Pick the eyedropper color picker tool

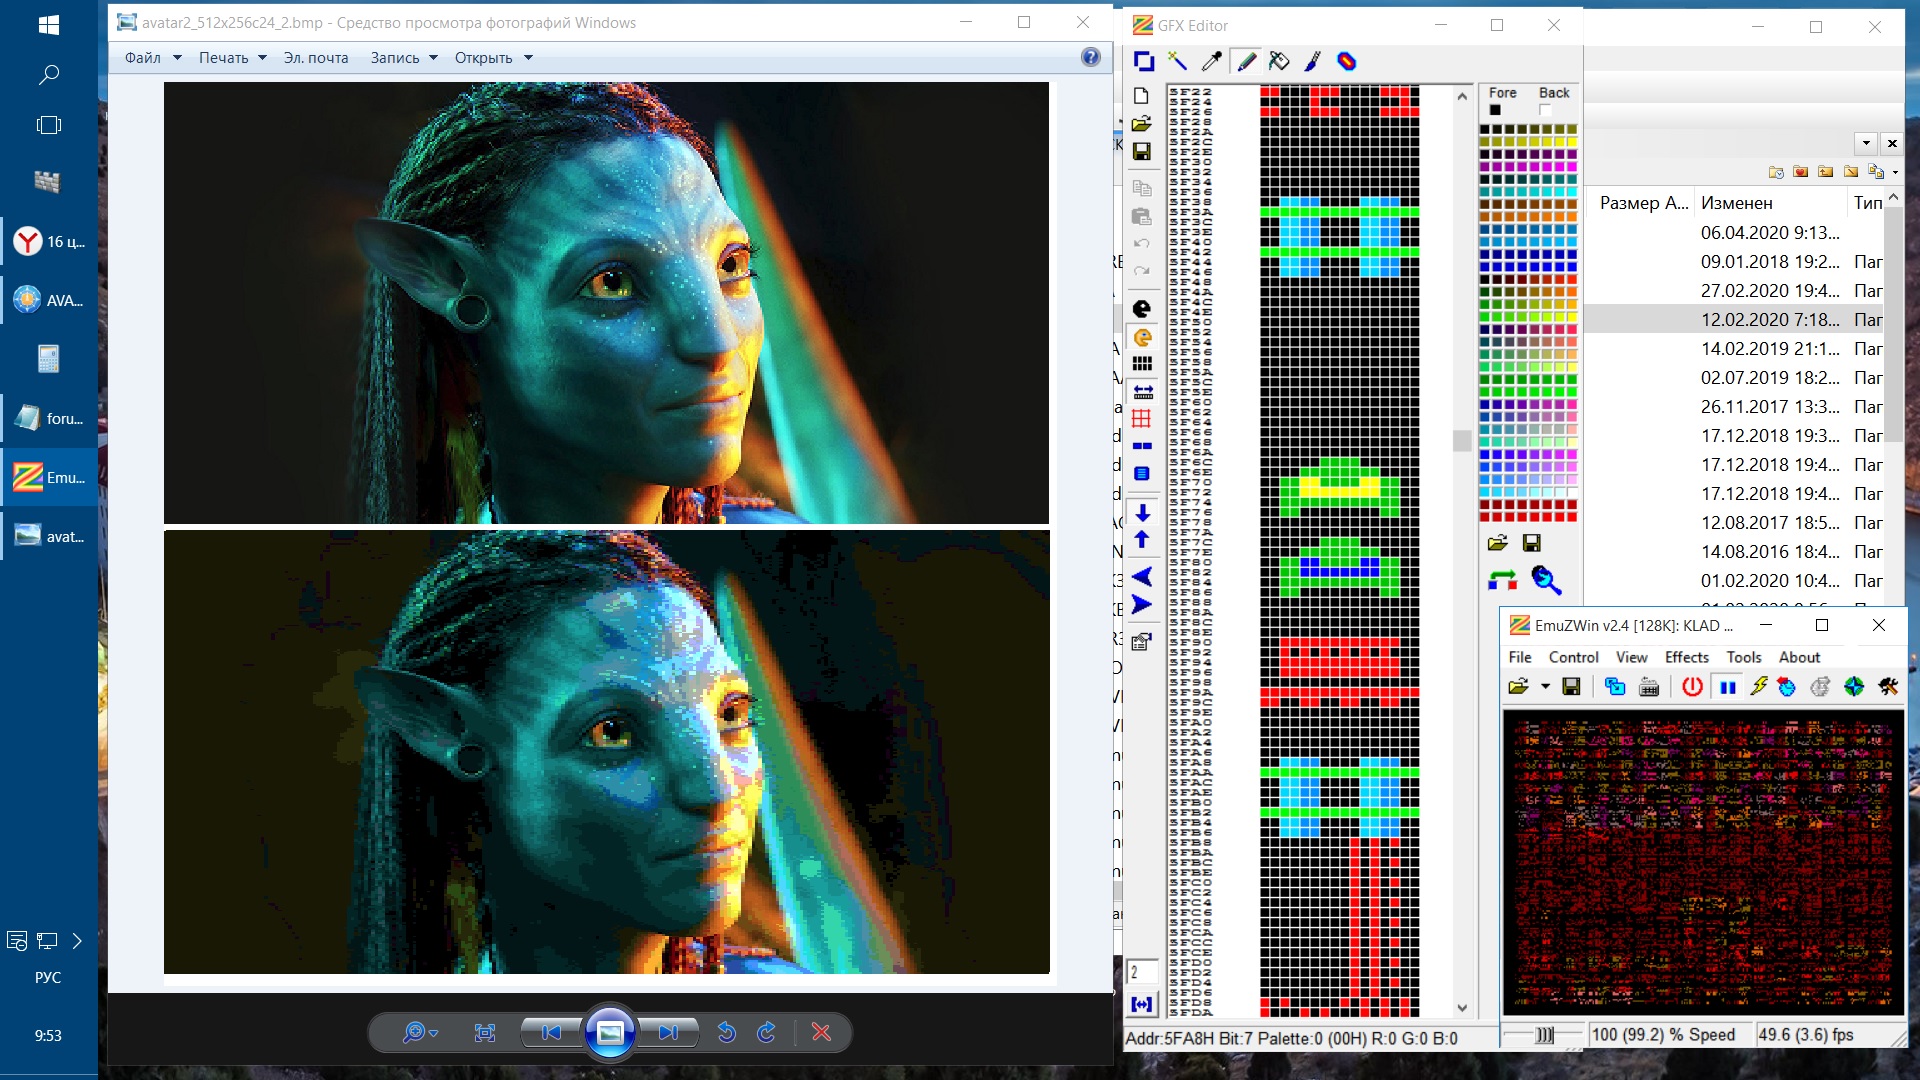1212,62
